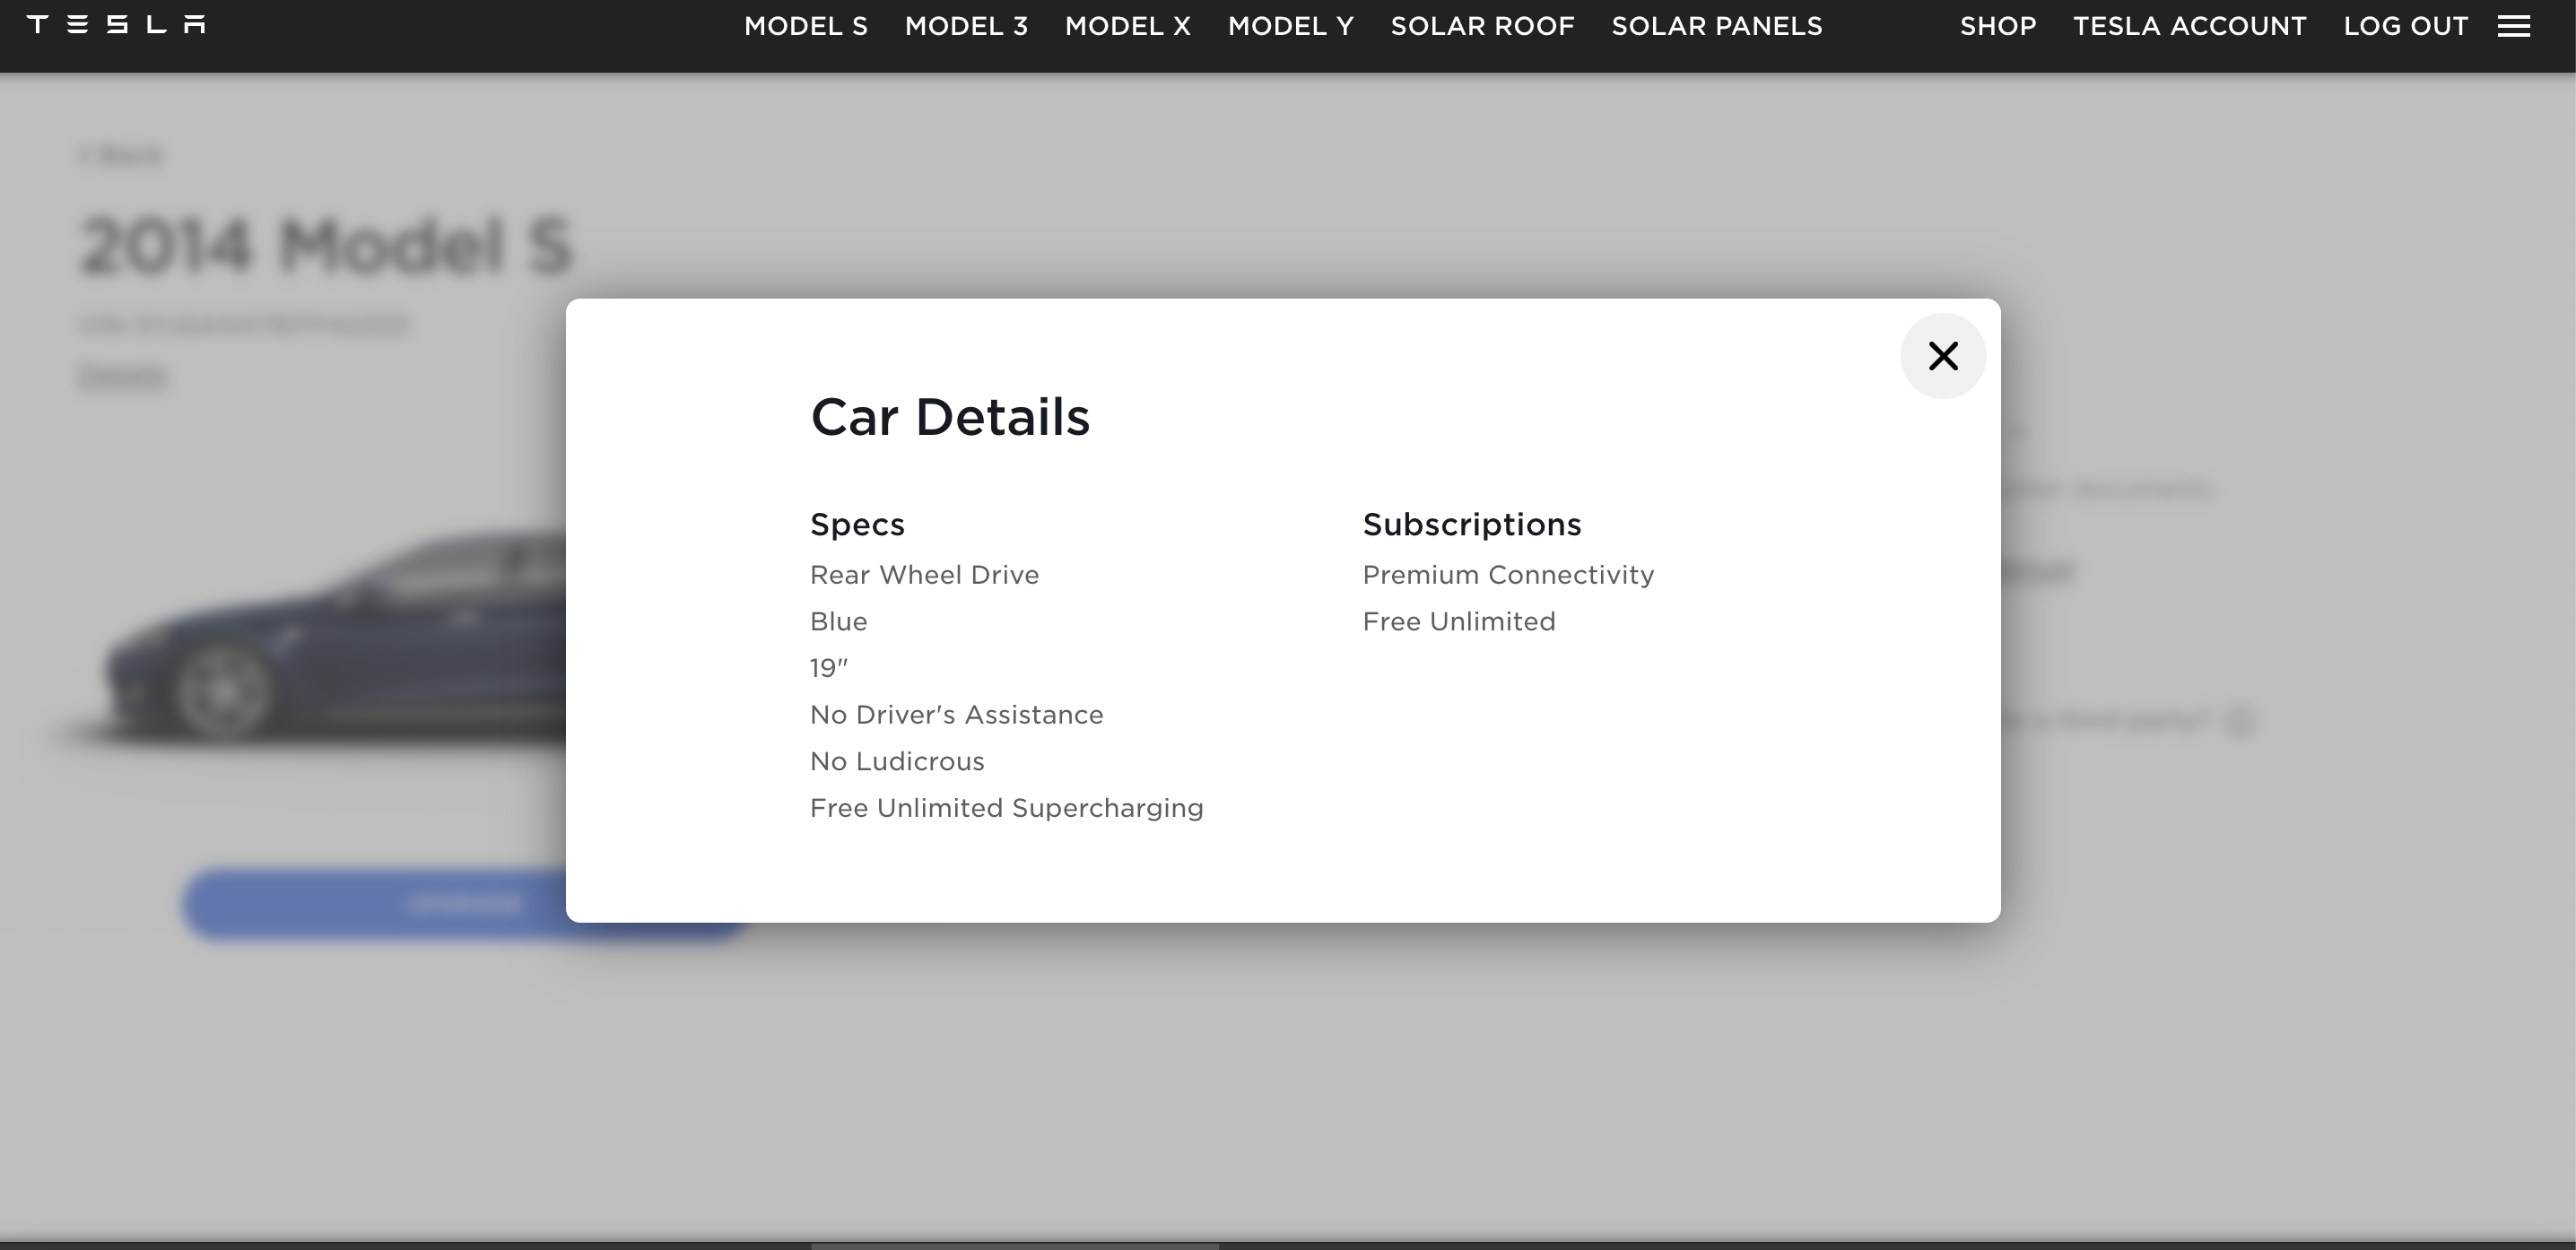Screen dimensions: 2576x1250
Task: Open the hamburger menu icon
Action: coord(2513,27)
